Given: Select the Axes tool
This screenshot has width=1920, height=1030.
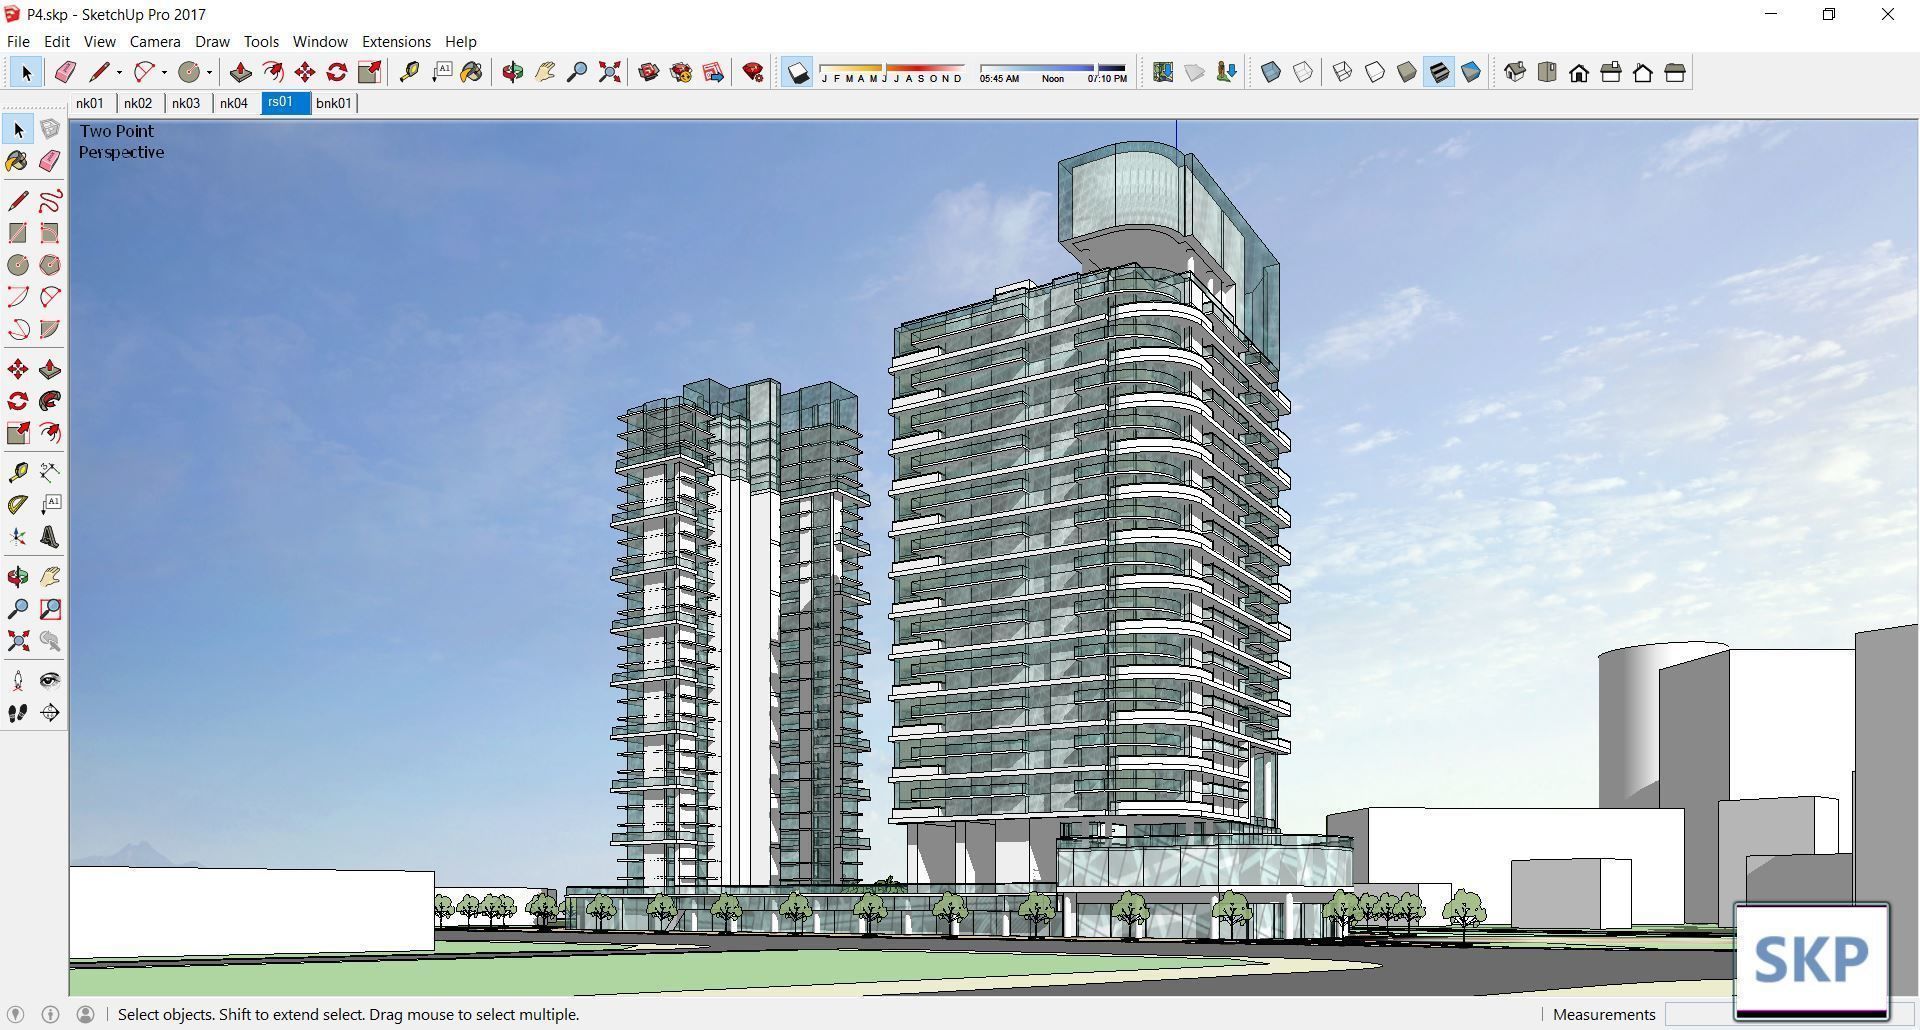Looking at the screenshot, I should (18, 537).
